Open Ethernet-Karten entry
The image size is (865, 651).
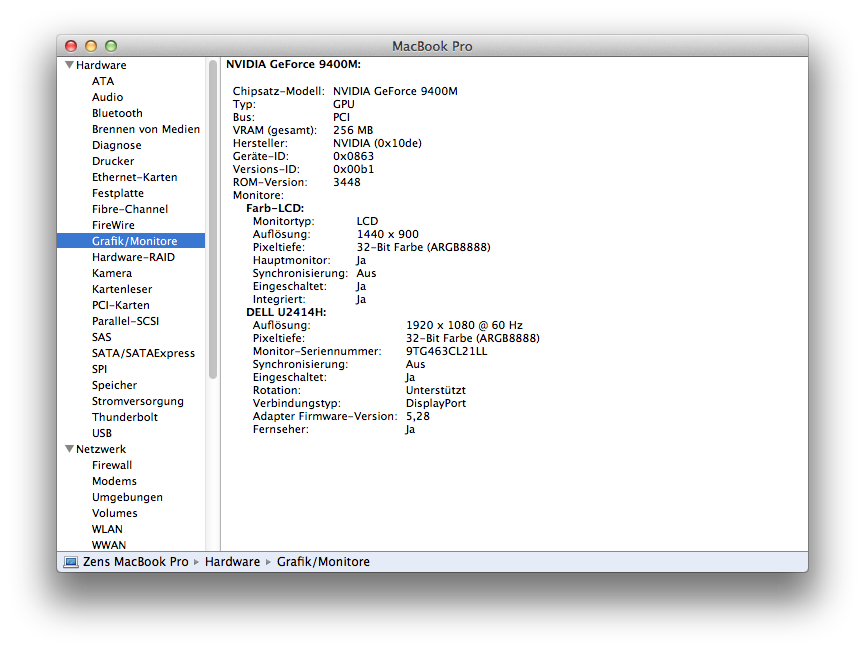[x=135, y=177]
